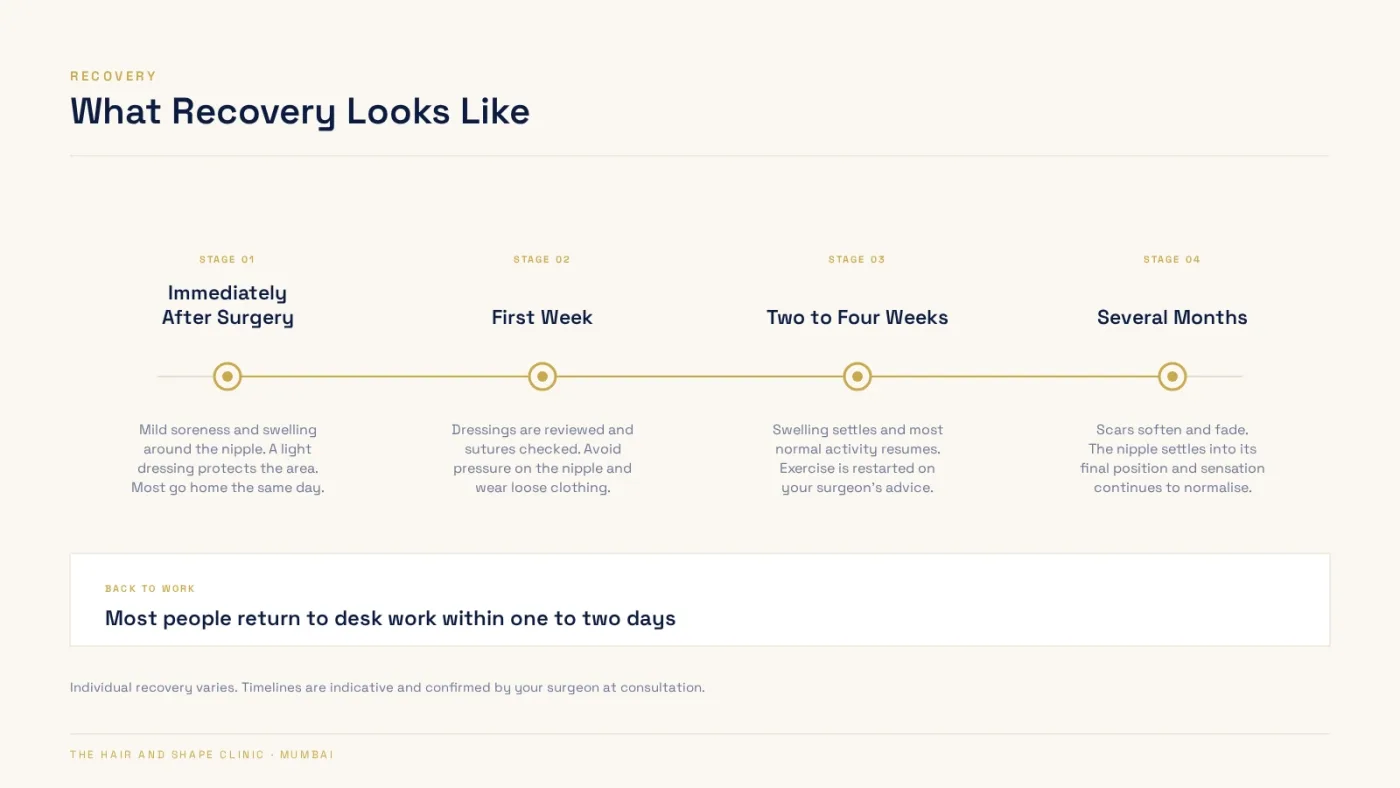Image resolution: width=1400 pixels, height=788 pixels.
Task: Select the 'Immediately After Surgery' heading
Action: (228, 305)
